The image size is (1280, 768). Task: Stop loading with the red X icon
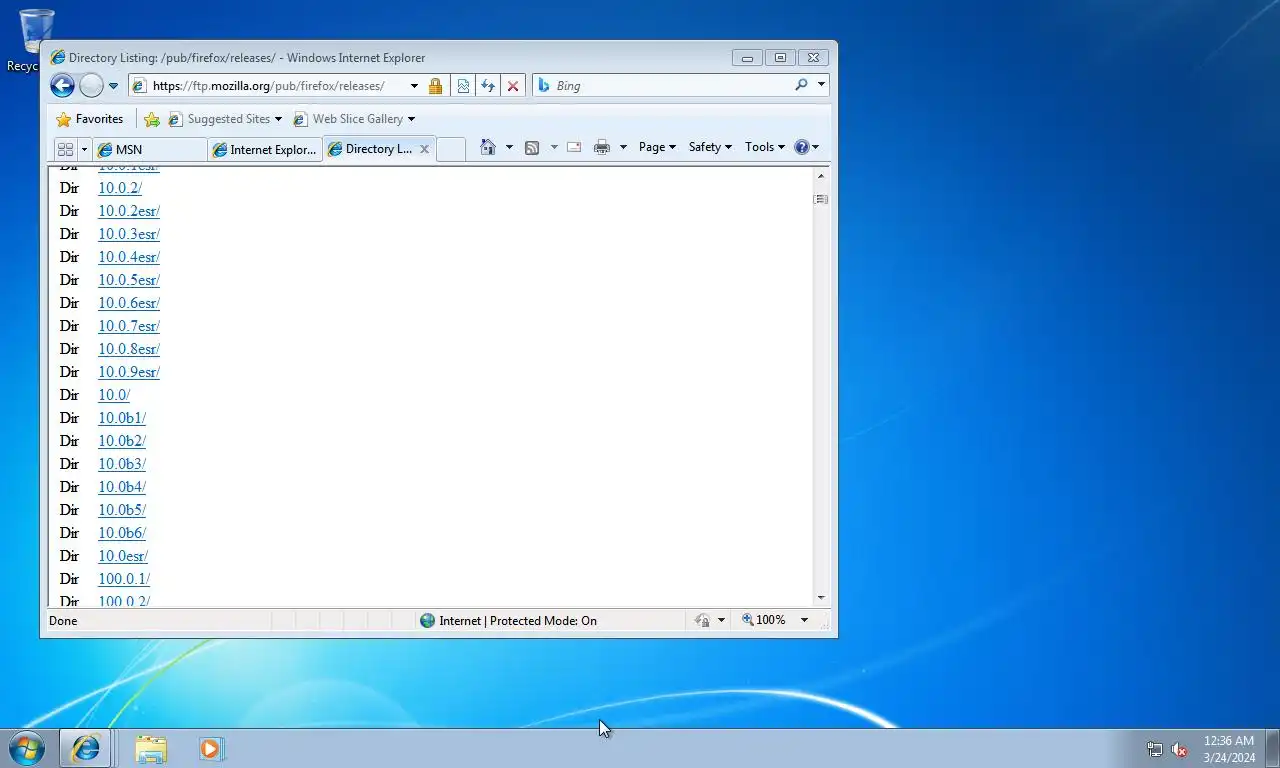click(x=513, y=86)
